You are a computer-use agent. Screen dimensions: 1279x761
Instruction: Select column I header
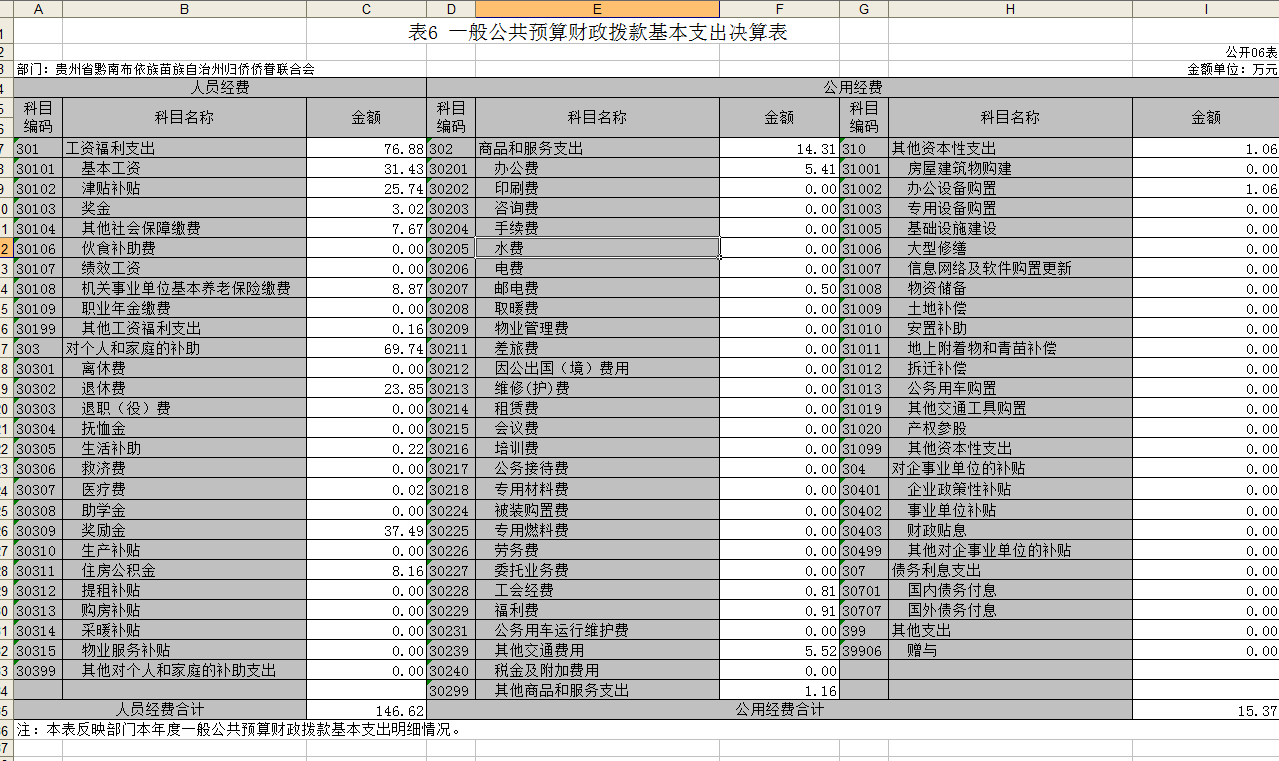(x=1205, y=9)
